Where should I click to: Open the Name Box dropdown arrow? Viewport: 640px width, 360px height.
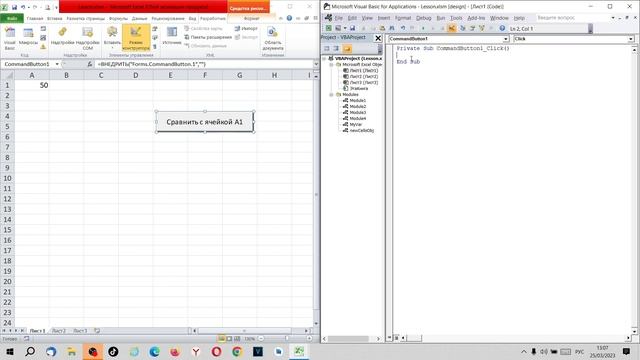point(57,64)
